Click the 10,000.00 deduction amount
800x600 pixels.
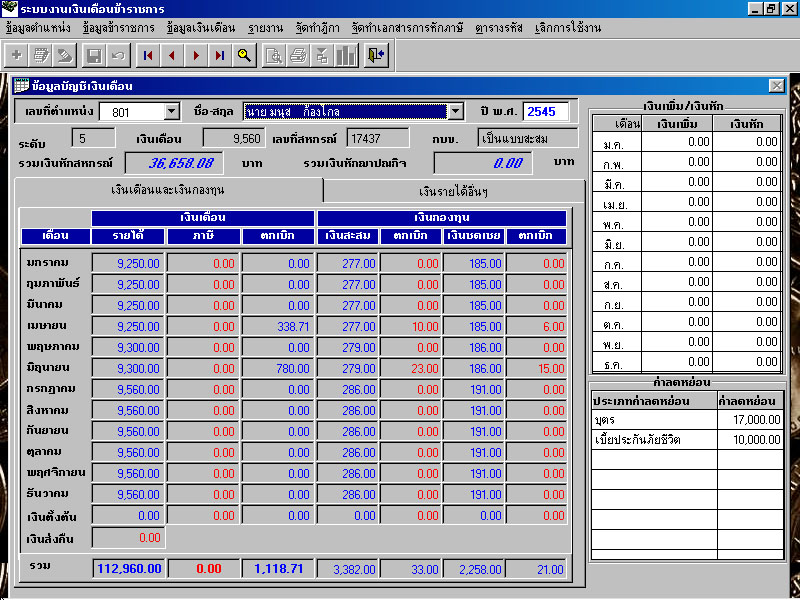[x=749, y=440]
